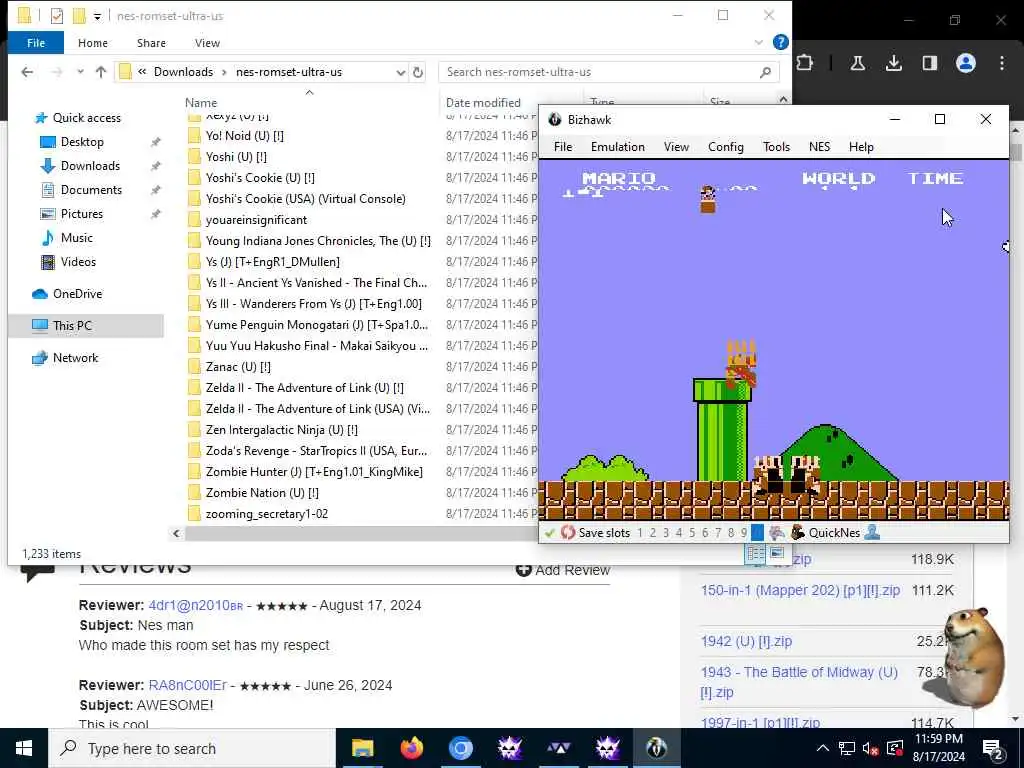Click the search magnifier icon in Explorer search box

765,72
